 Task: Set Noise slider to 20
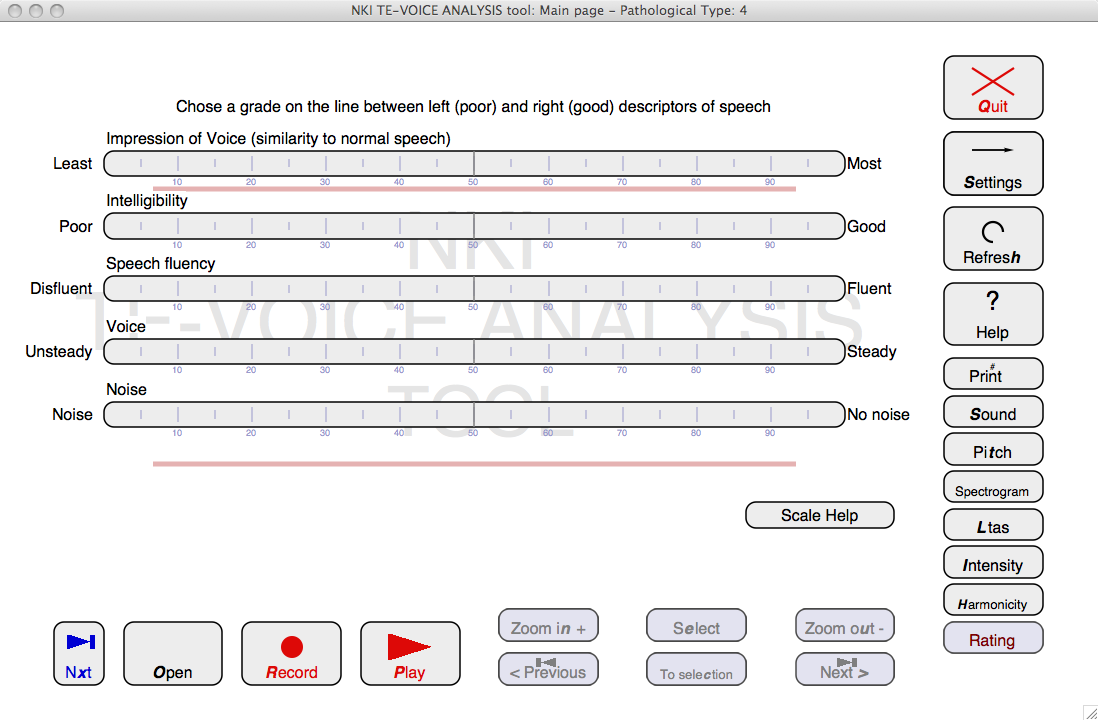click(x=252, y=415)
